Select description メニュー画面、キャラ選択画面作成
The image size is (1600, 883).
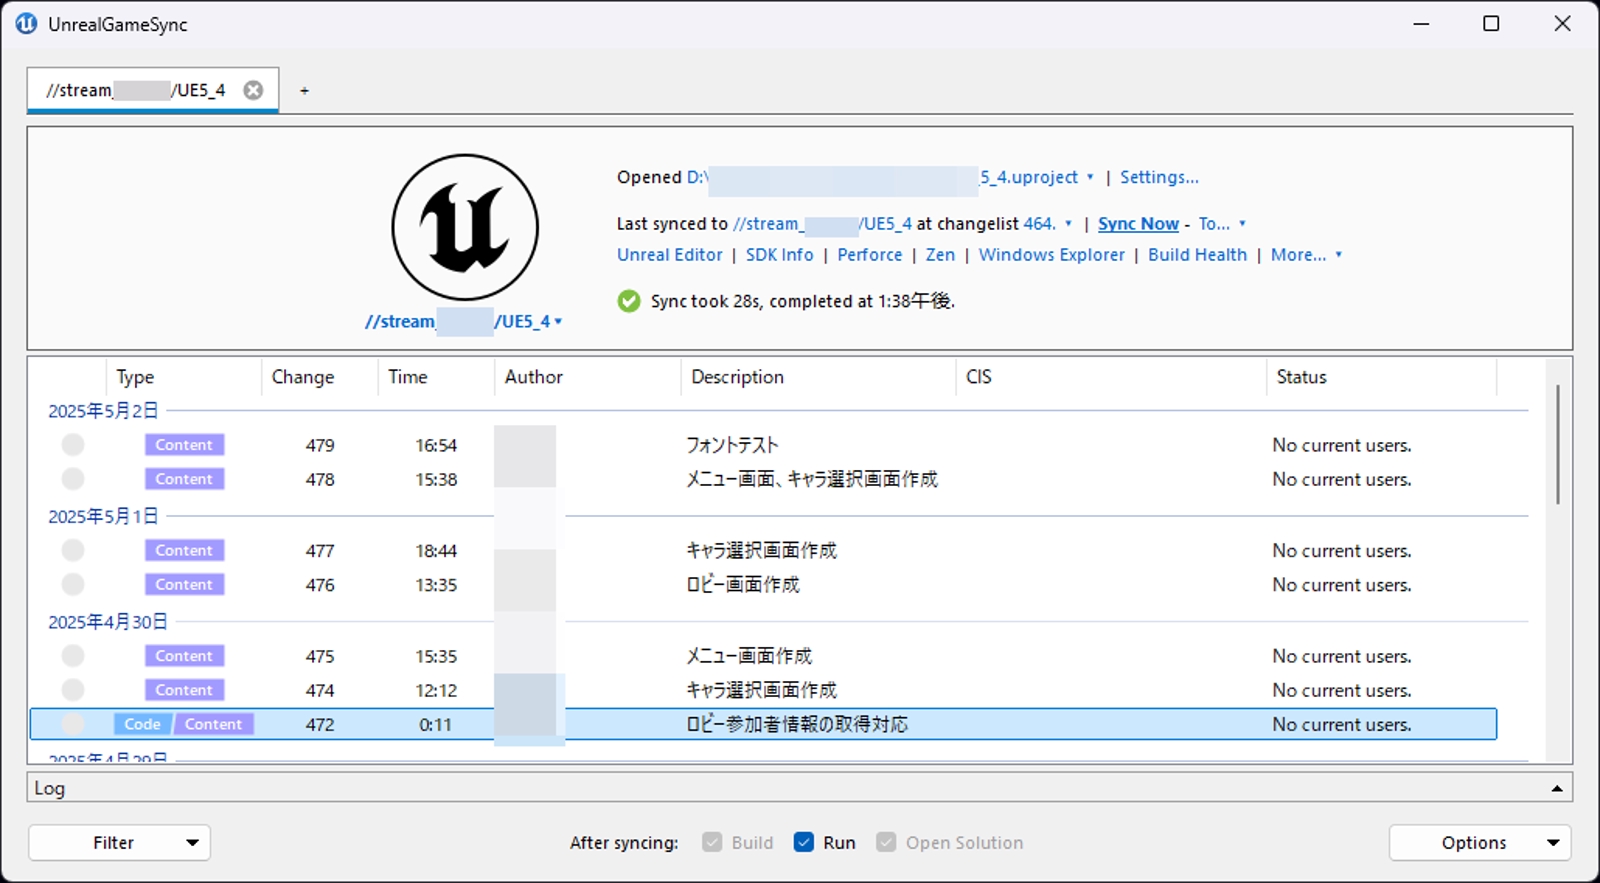point(812,479)
